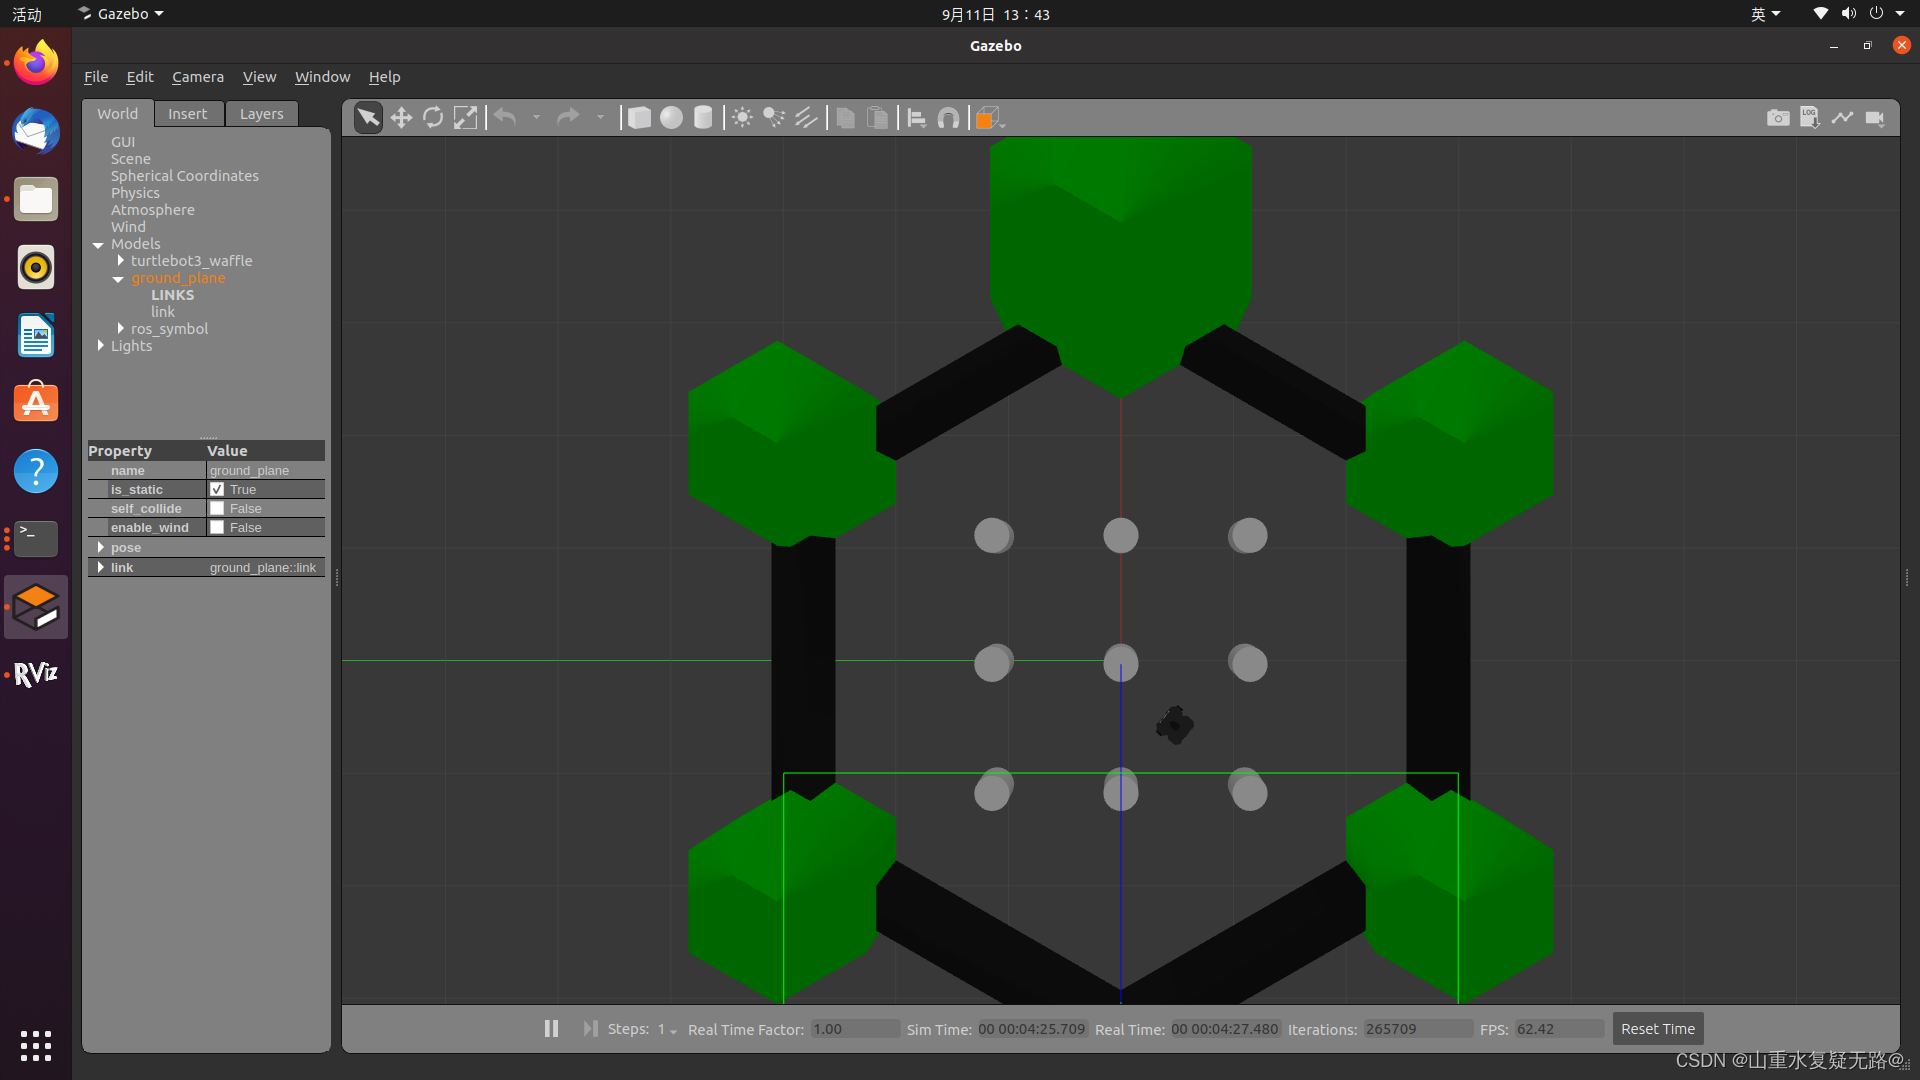
Task: Open the Gazebo app menu in top bar
Action: tap(121, 14)
